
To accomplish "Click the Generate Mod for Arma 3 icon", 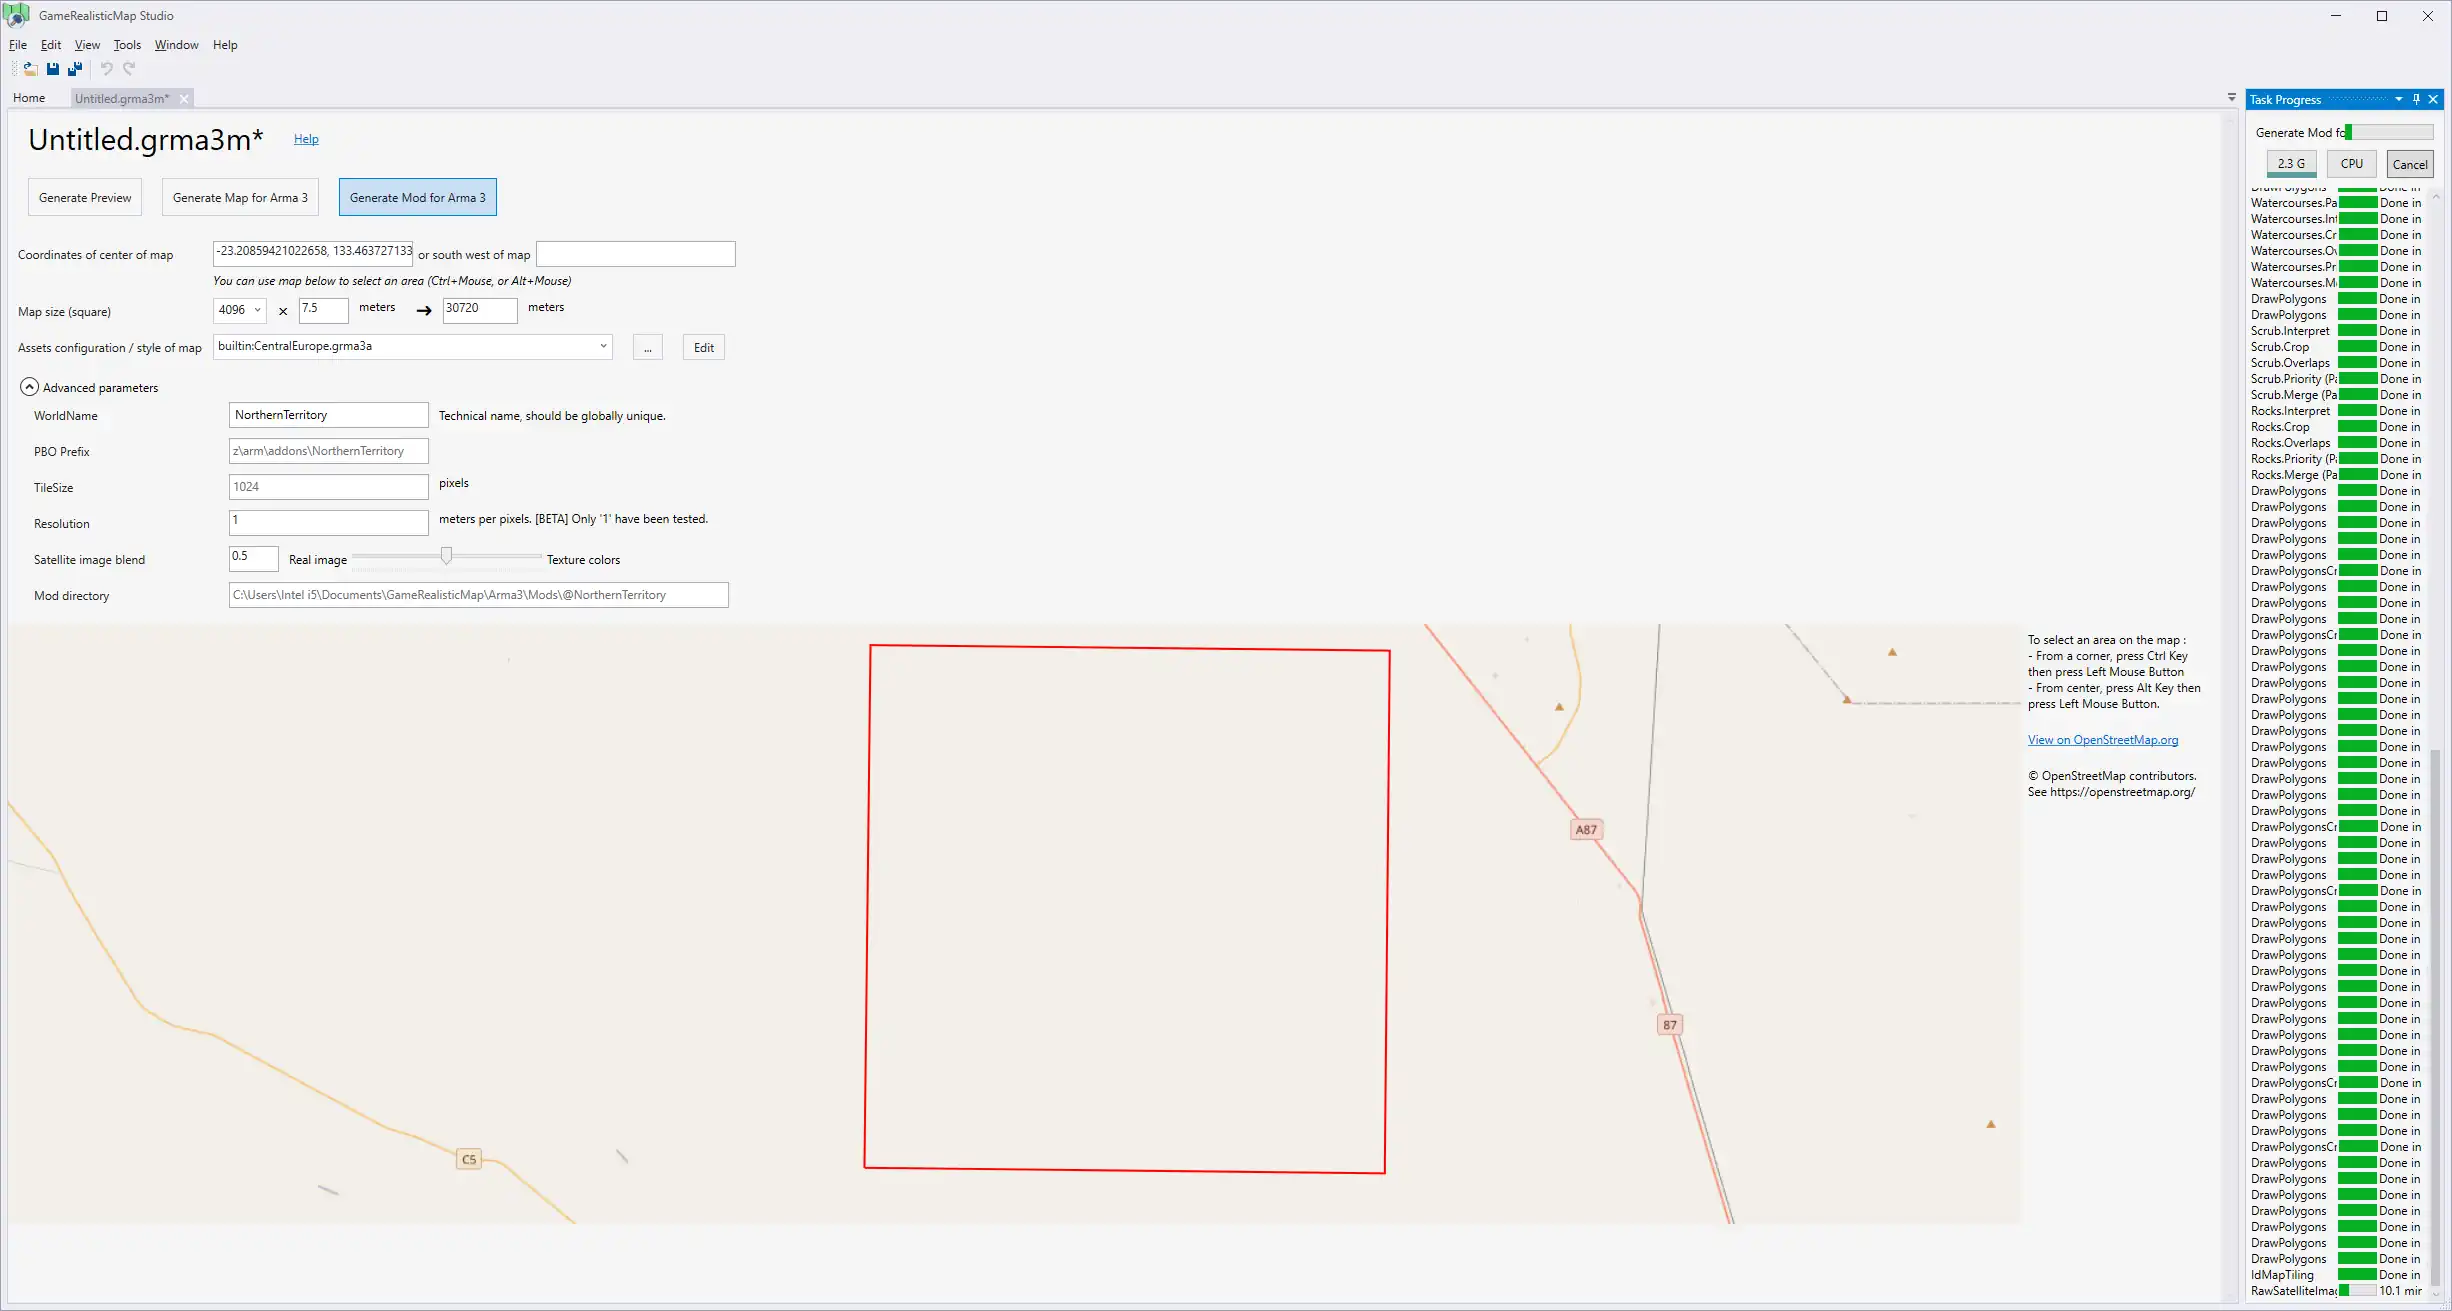I will pyautogui.click(x=417, y=196).
